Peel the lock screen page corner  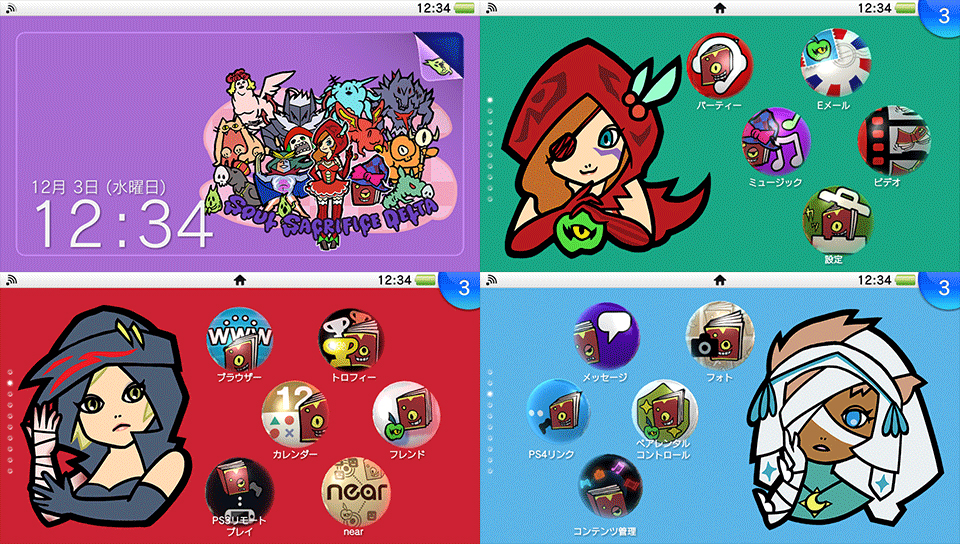(x=438, y=55)
